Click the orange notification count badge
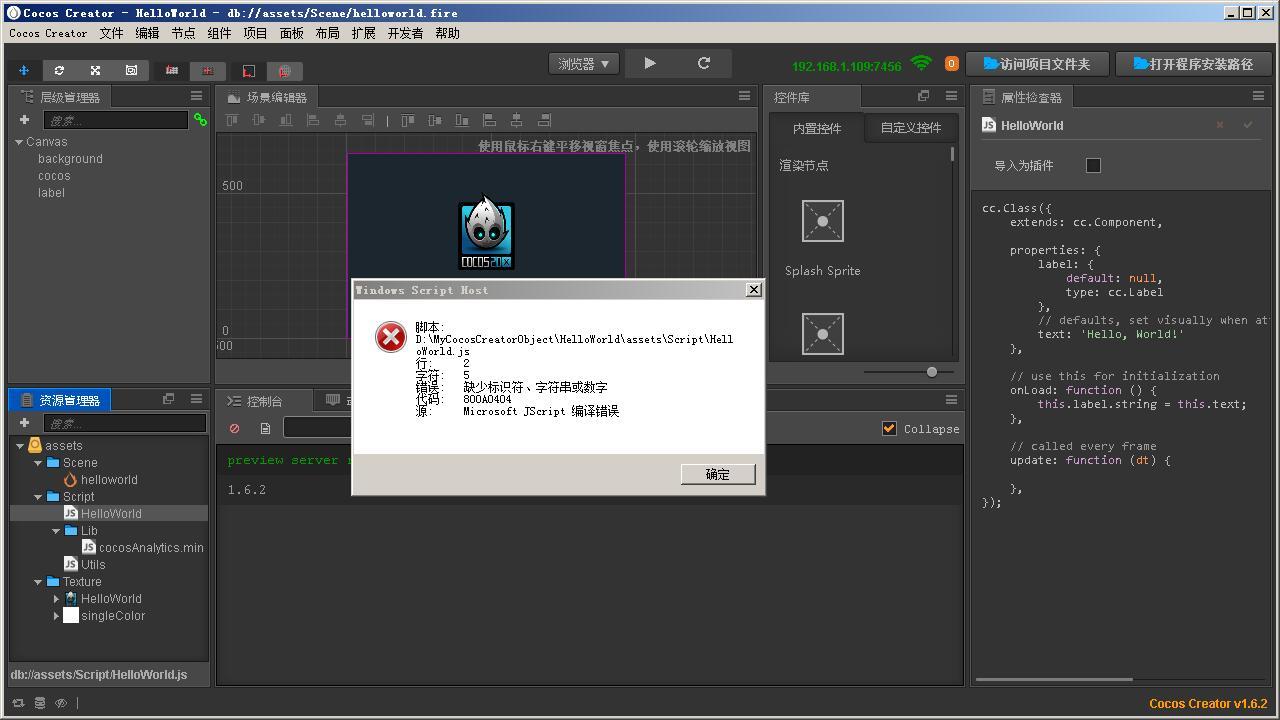 951,63
